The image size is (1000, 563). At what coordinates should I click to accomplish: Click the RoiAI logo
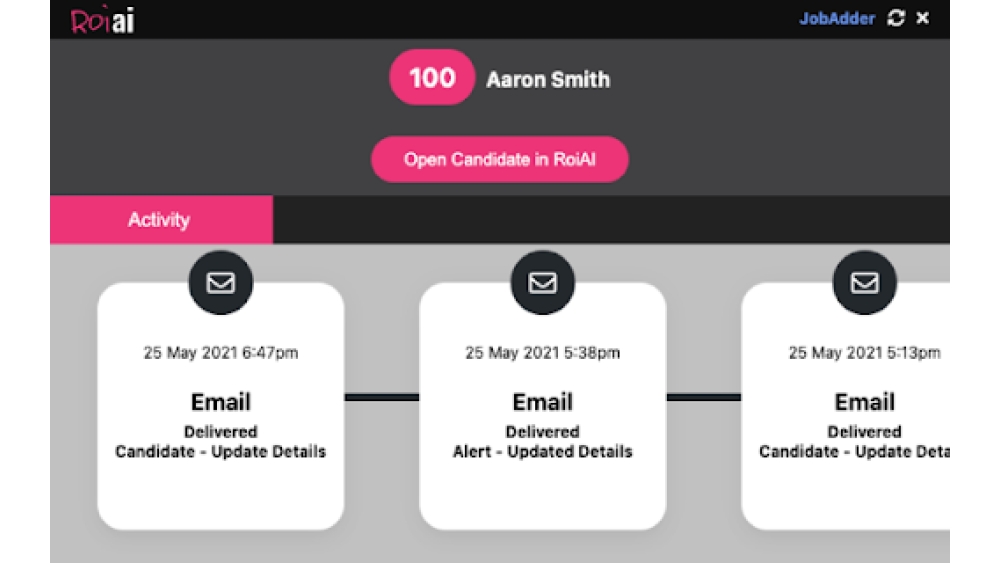(x=103, y=20)
